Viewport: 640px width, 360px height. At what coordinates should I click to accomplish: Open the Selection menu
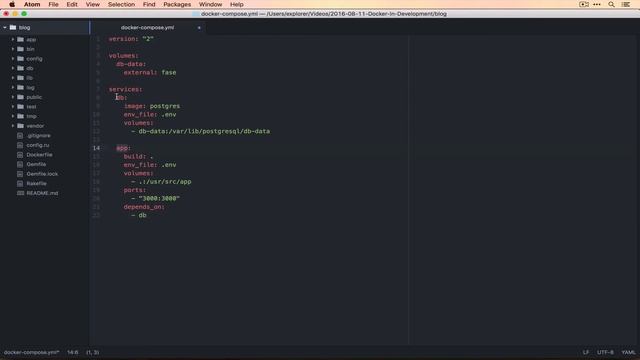point(121,4)
